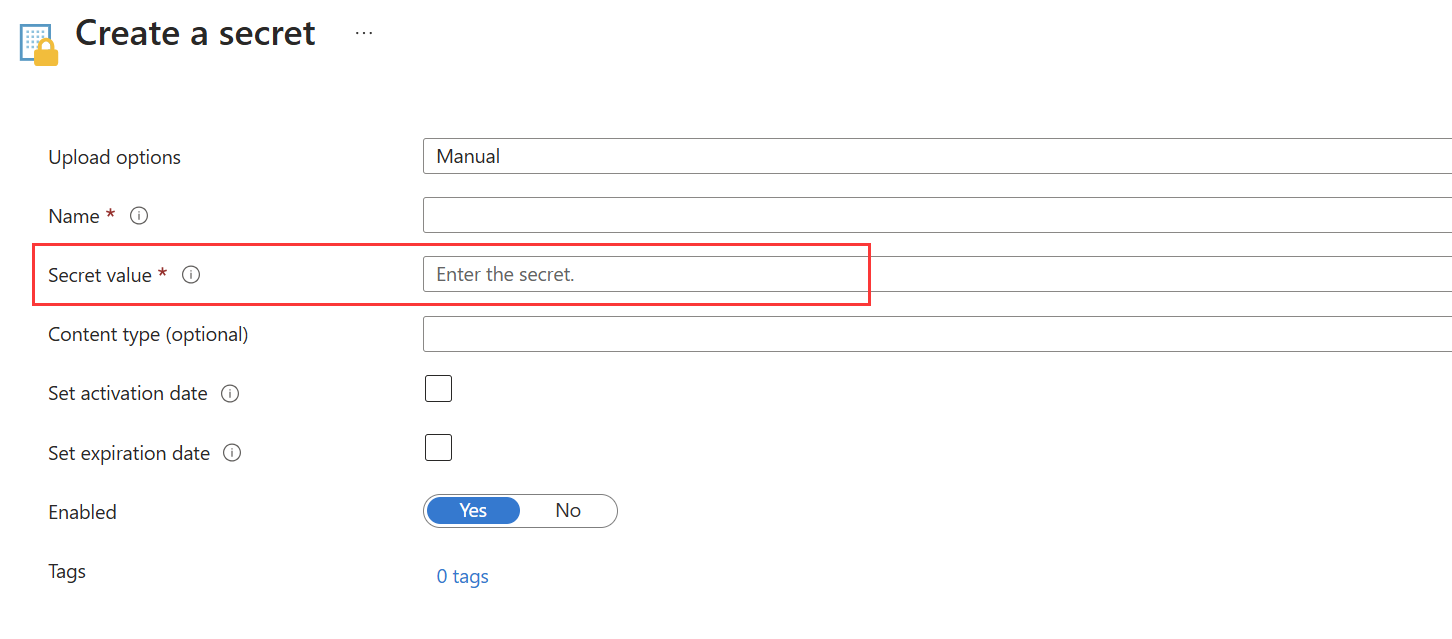The width and height of the screenshot is (1452, 639).
Task: Focus the Name text field
Action: pos(937,215)
